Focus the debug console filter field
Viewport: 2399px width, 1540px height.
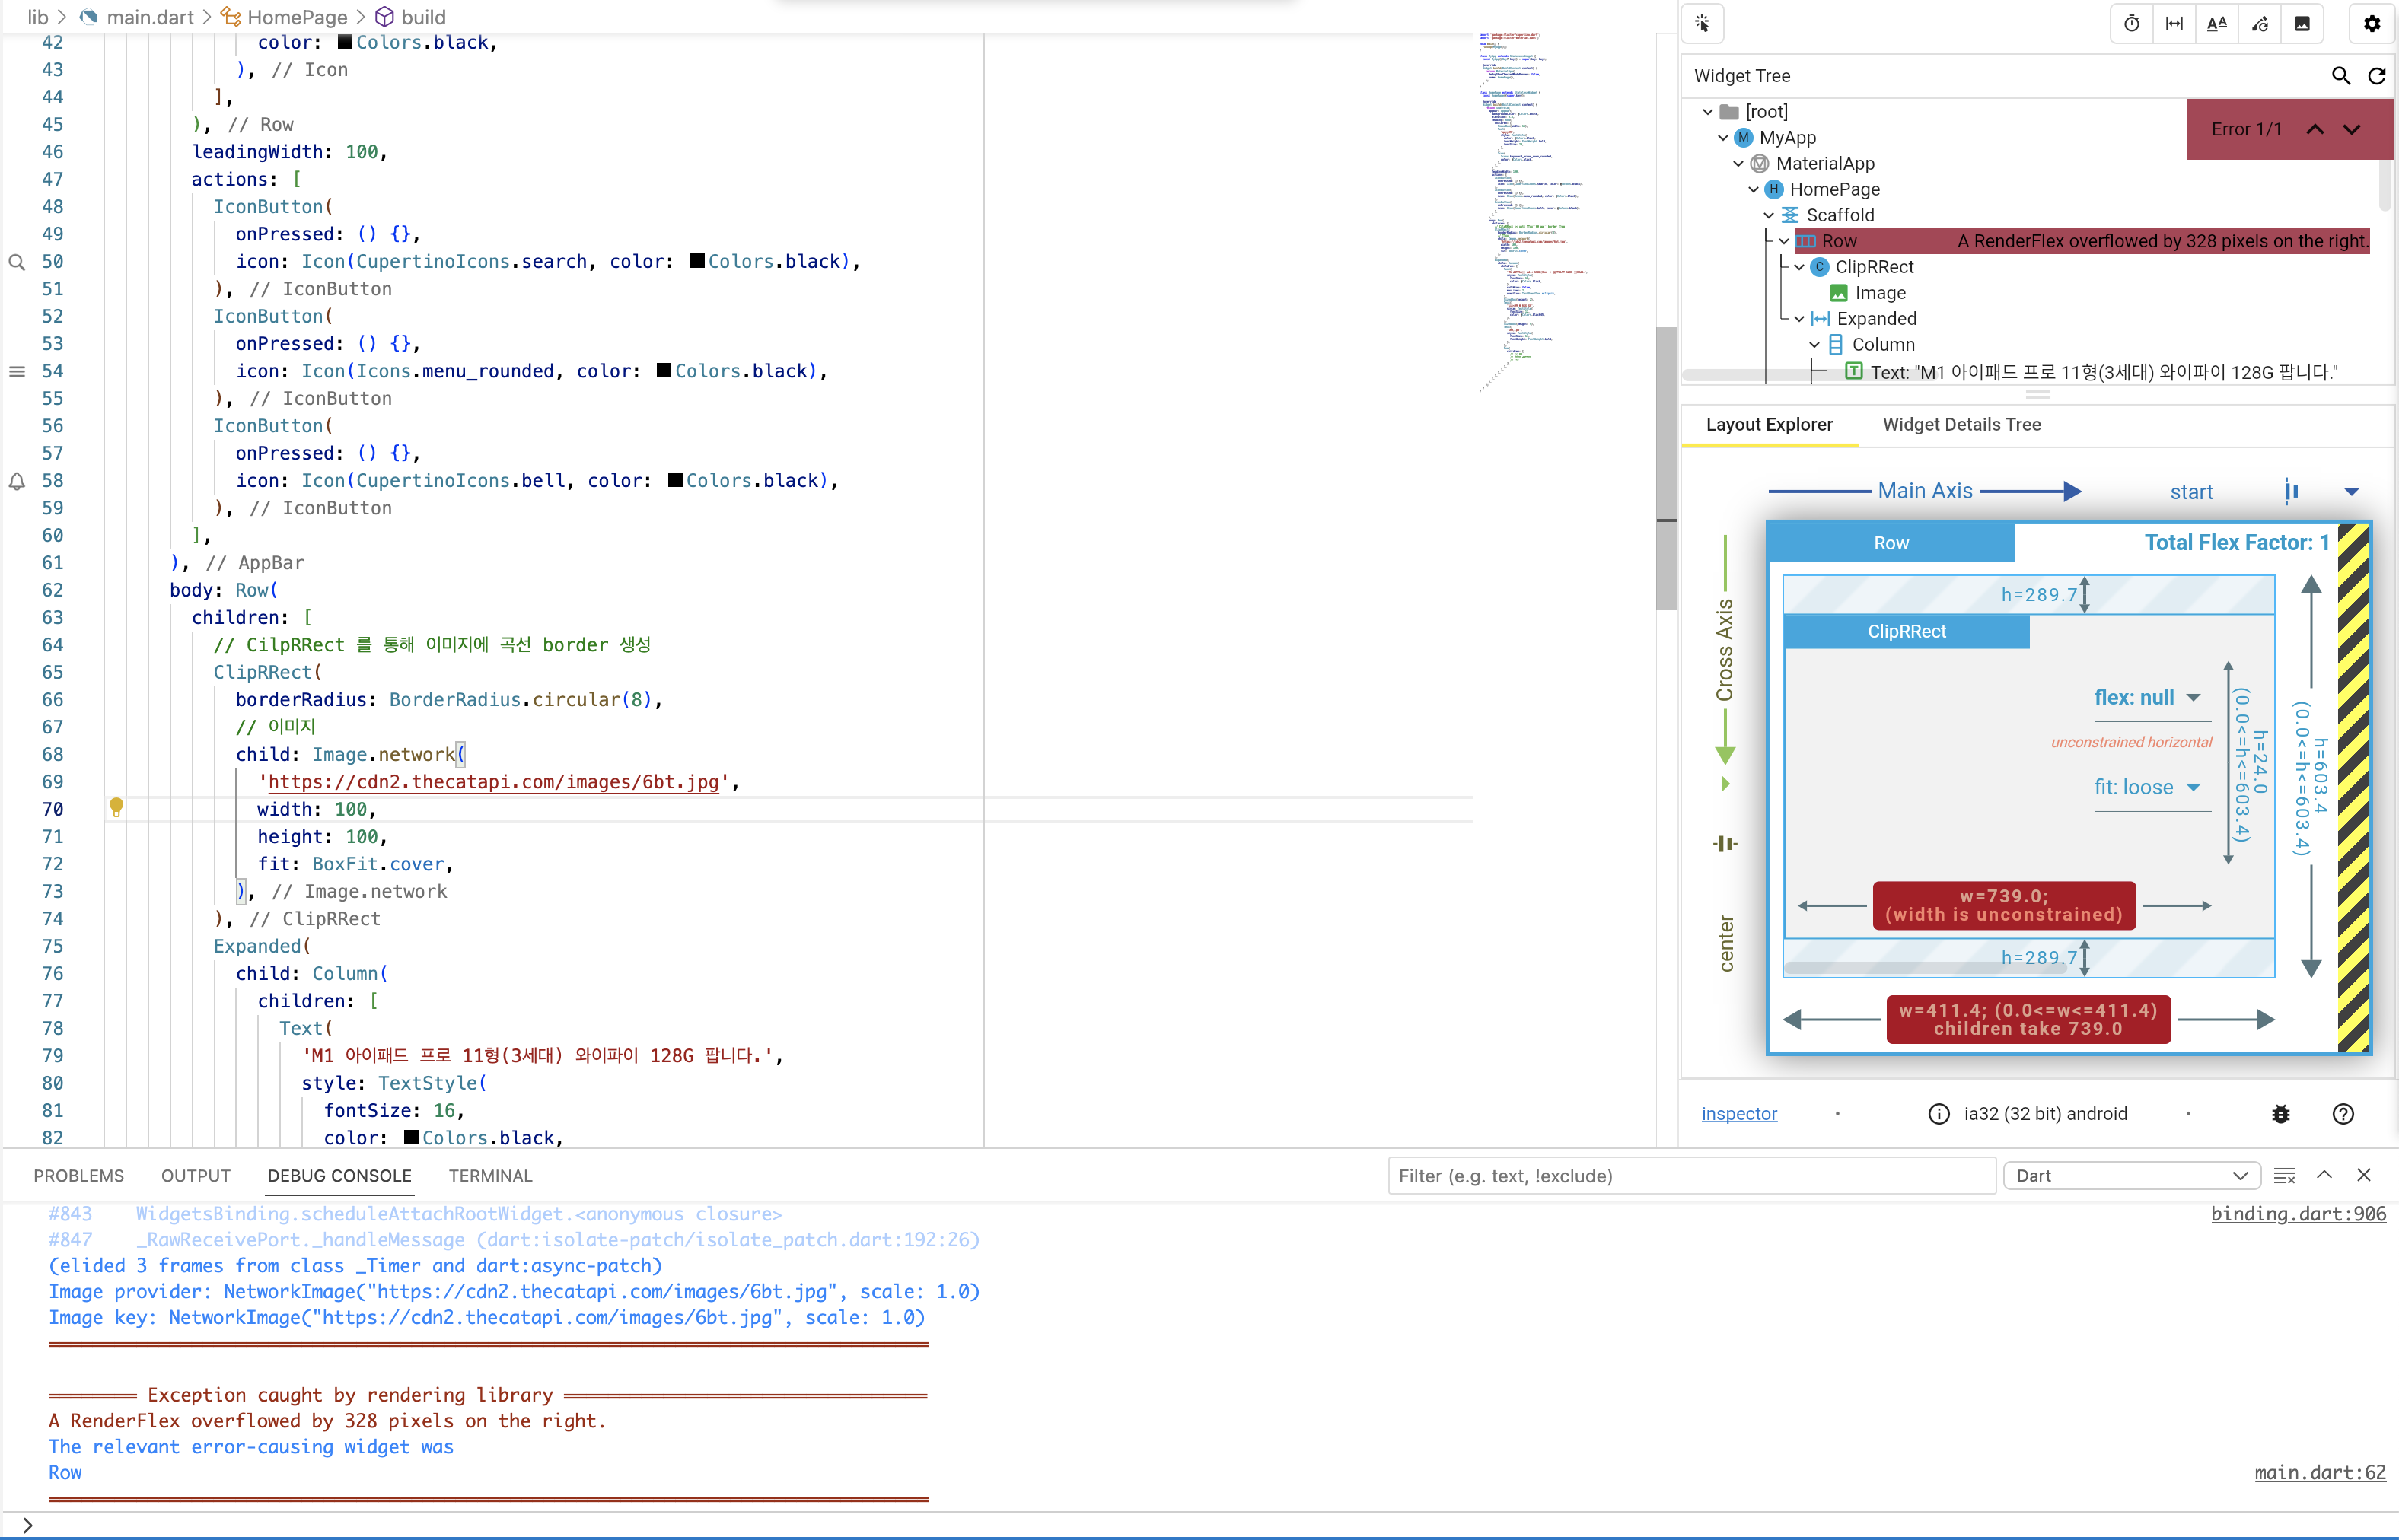point(1691,1176)
